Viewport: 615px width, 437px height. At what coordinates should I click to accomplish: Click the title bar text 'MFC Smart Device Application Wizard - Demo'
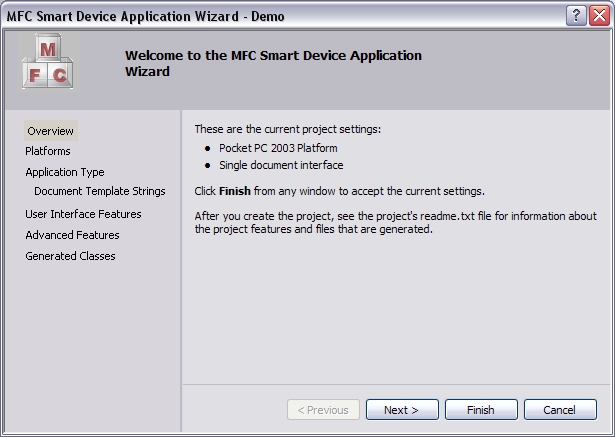[146, 16]
